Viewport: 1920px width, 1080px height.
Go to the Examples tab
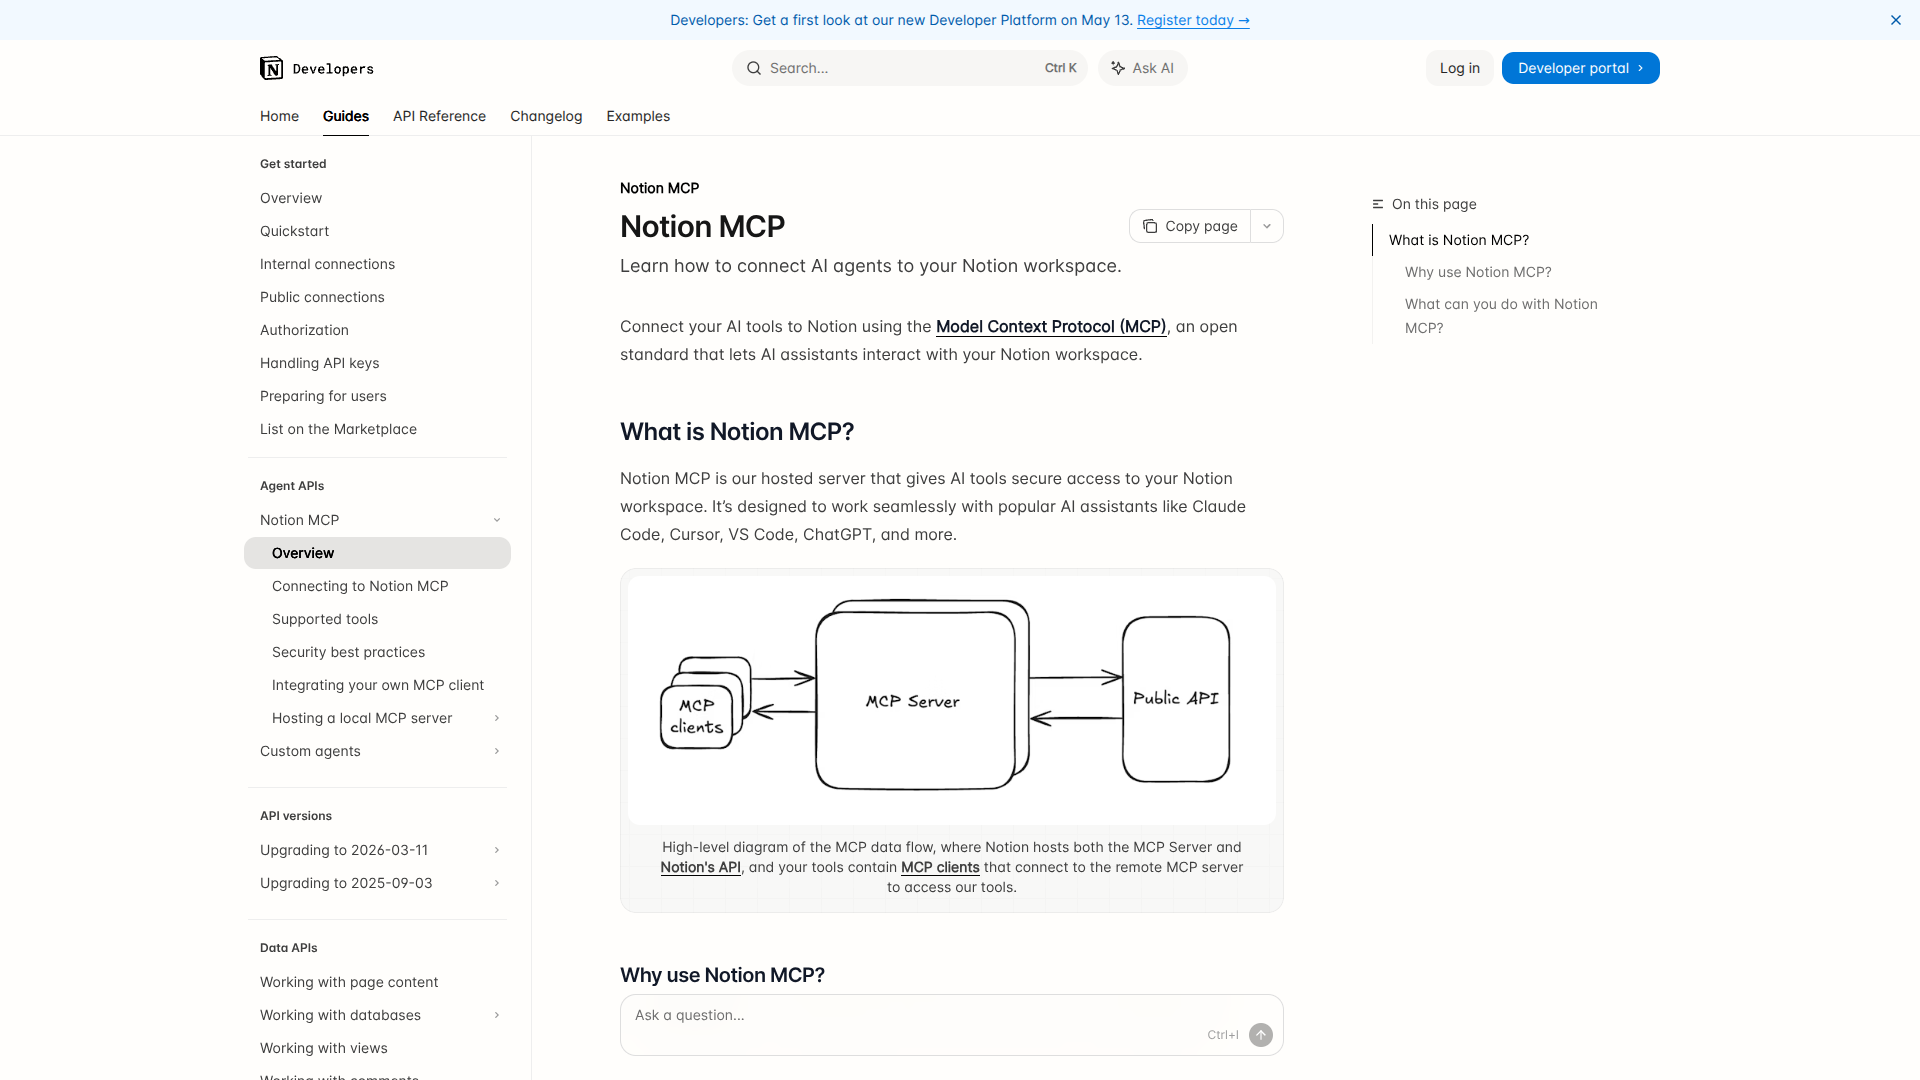[x=638, y=116]
